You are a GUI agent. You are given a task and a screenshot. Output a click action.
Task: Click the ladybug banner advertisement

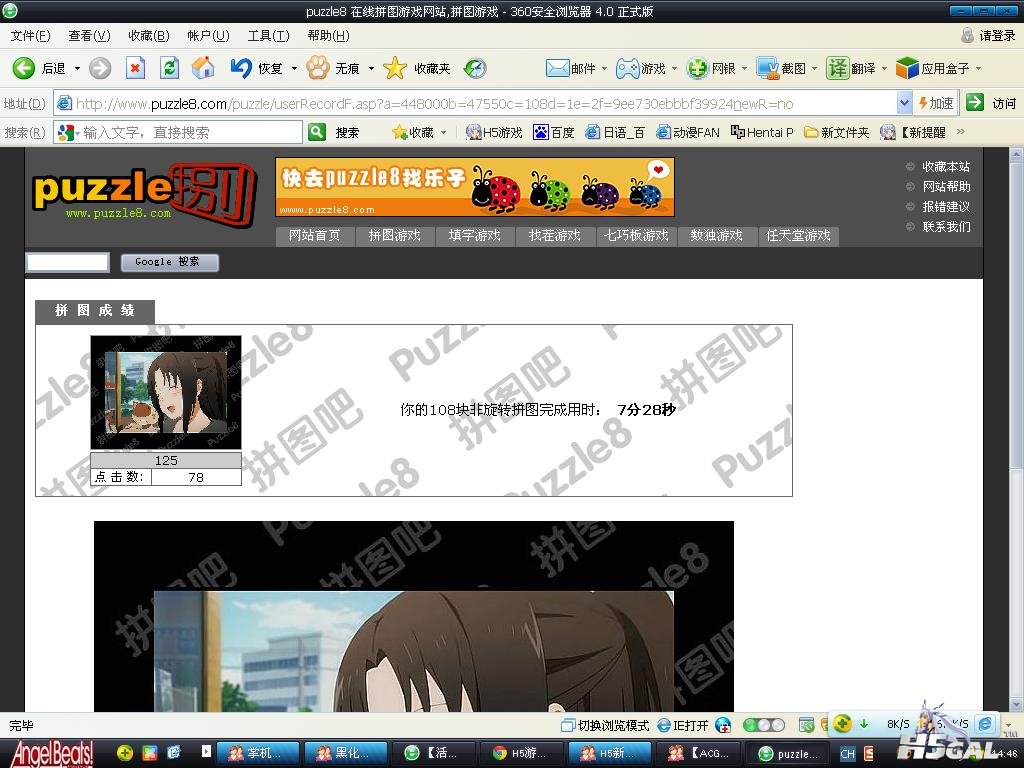[x=475, y=187]
